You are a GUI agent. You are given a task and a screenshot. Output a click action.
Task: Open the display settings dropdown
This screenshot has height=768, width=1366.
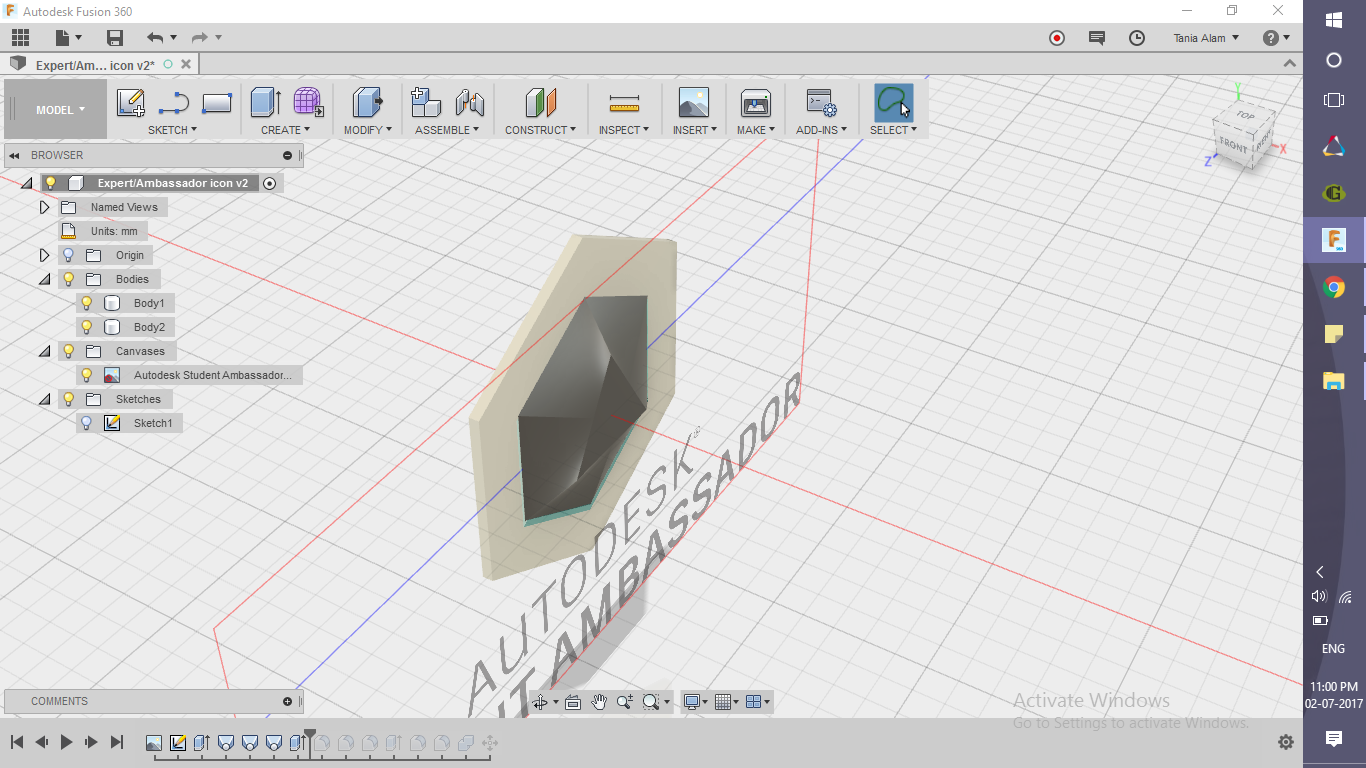(x=695, y=701)
